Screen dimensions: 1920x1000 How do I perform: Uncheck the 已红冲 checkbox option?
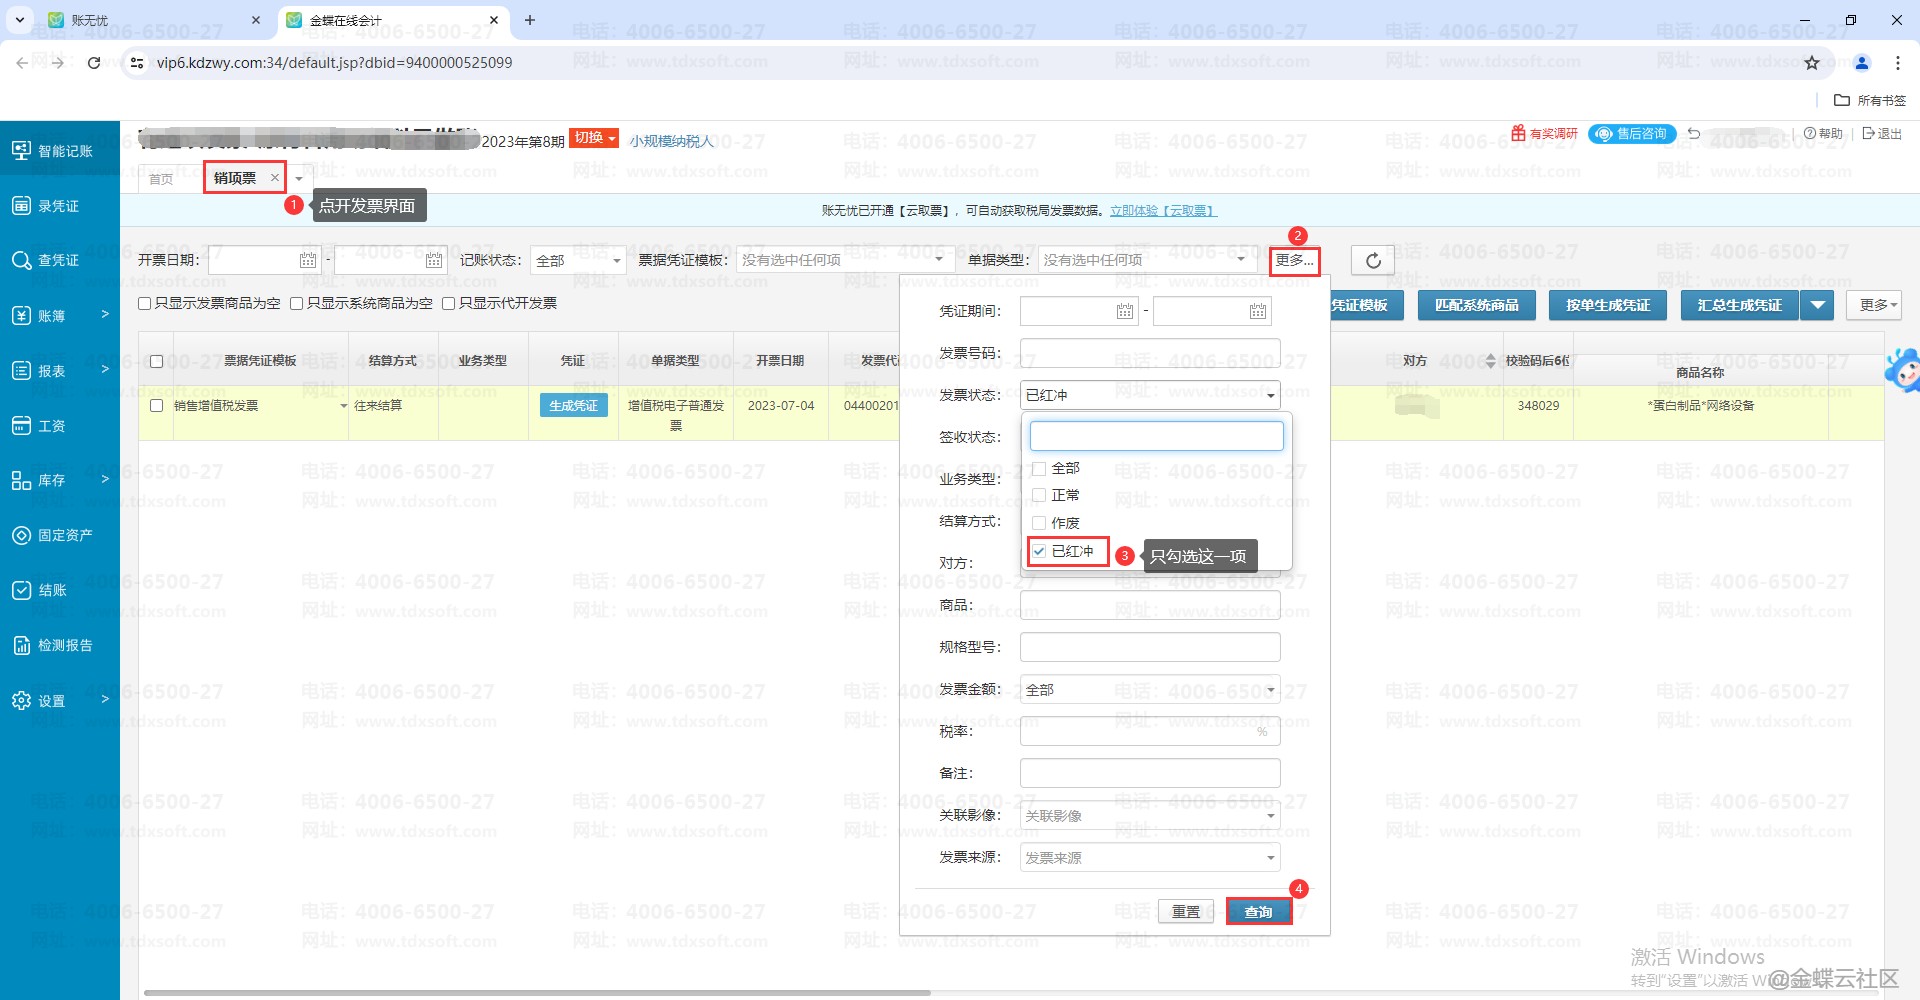(x=1040, y=551)
